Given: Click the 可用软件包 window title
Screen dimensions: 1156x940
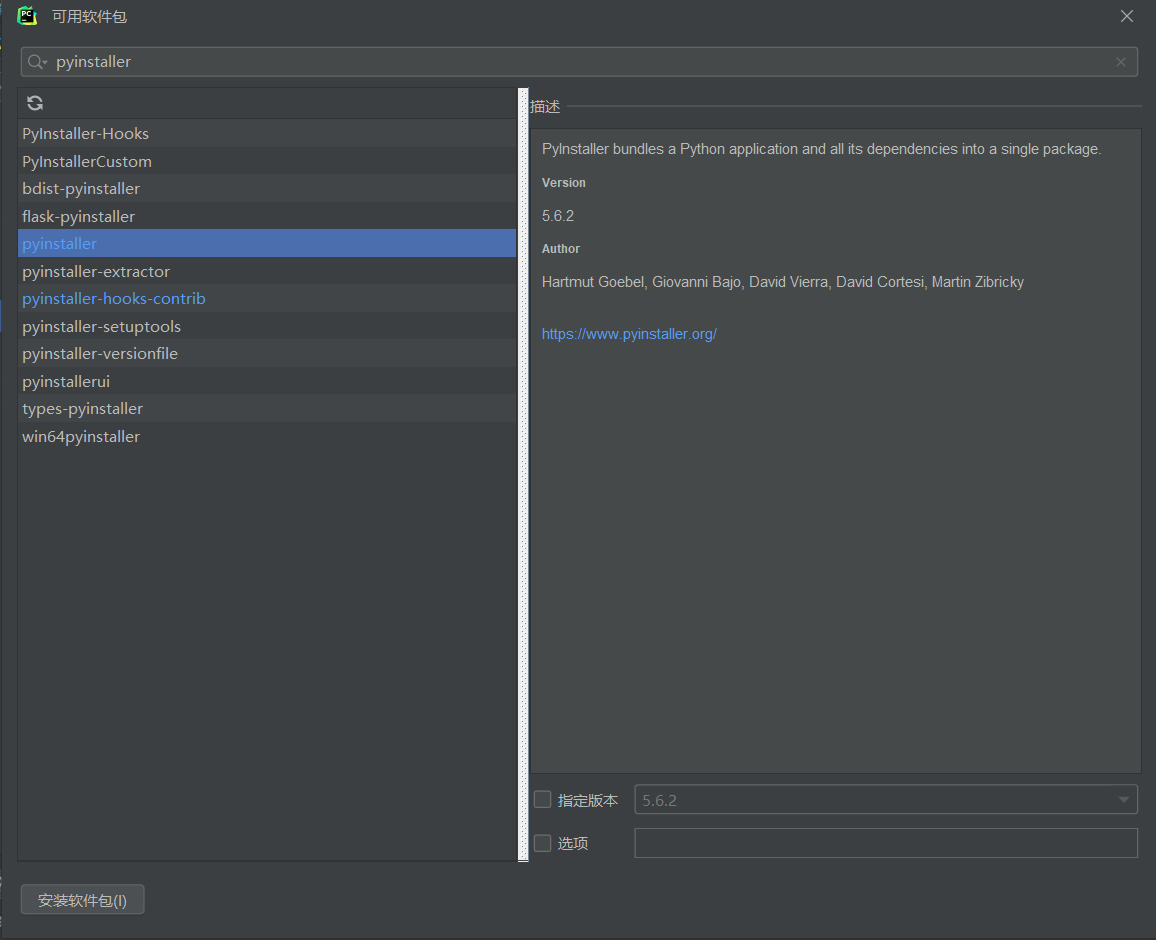Looking at the screenshot, I should 89,16.
